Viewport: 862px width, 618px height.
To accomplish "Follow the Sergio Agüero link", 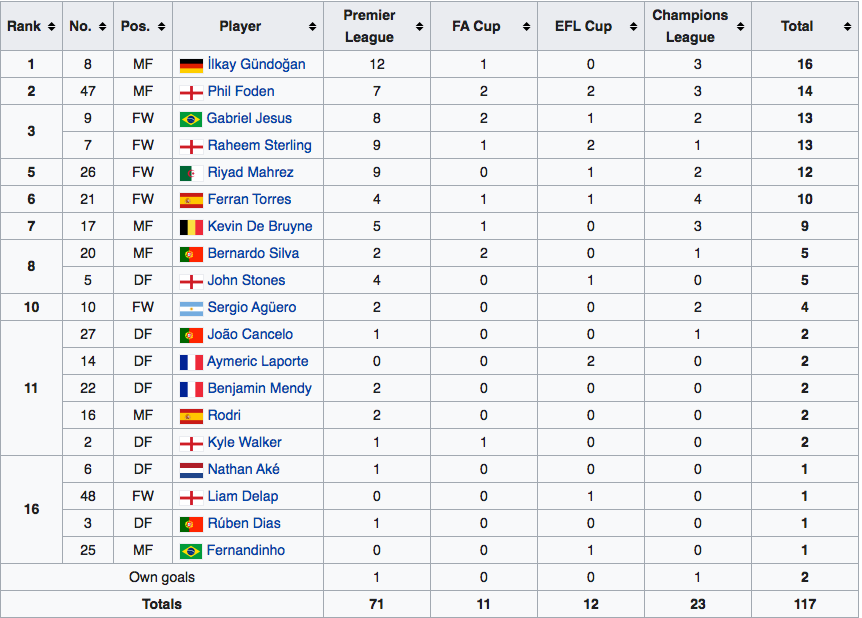I will (252, 307).
